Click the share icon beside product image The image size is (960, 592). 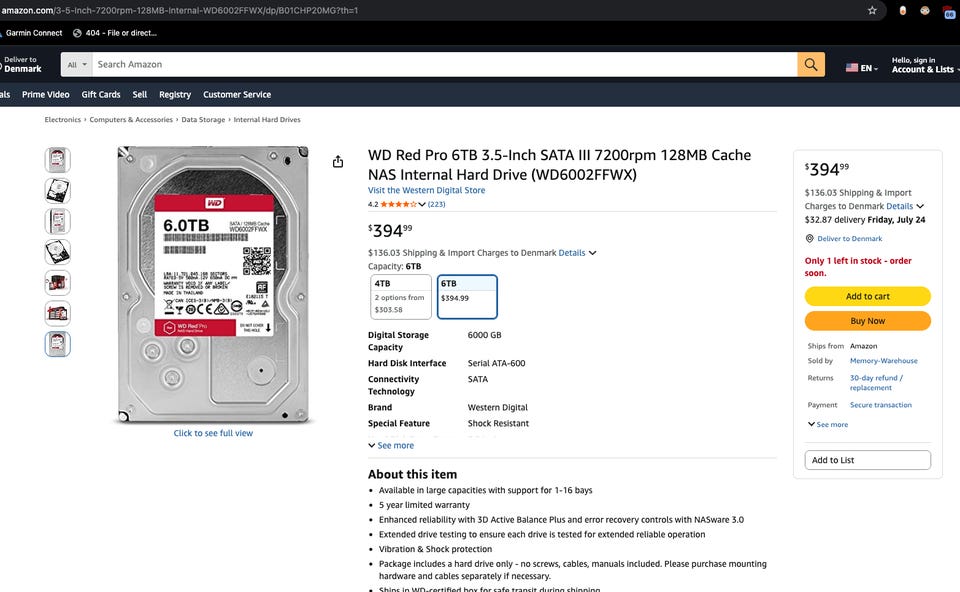pos(338,162)
